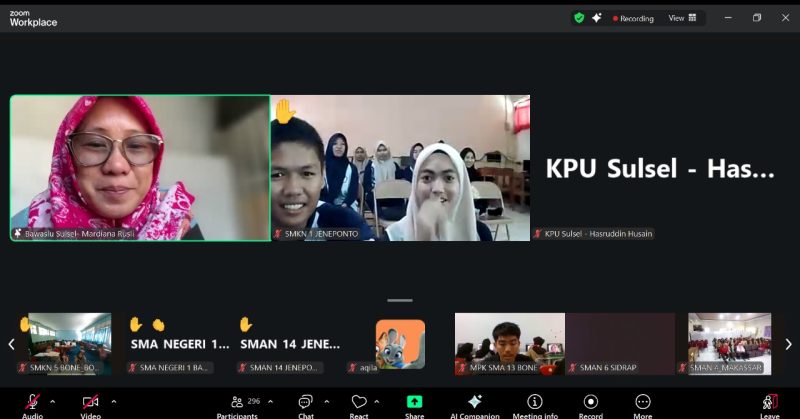800x419 pixels.
Task: Expand audio options caret next to Audio
Action: (x=55, y=401)
